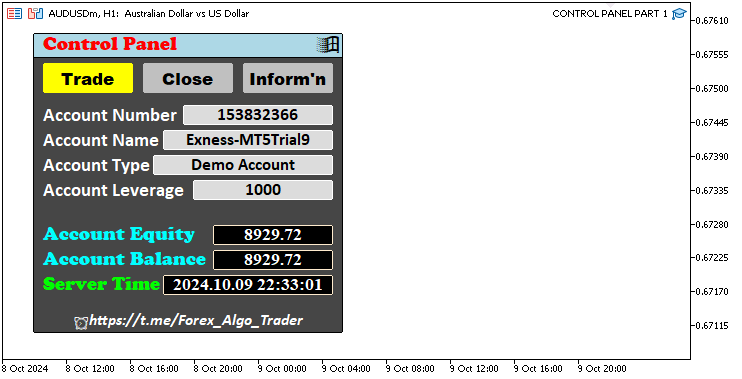742x379 pixels.
Task: Click the Account Balance value 8929.72
Action: tap(273, 260)
